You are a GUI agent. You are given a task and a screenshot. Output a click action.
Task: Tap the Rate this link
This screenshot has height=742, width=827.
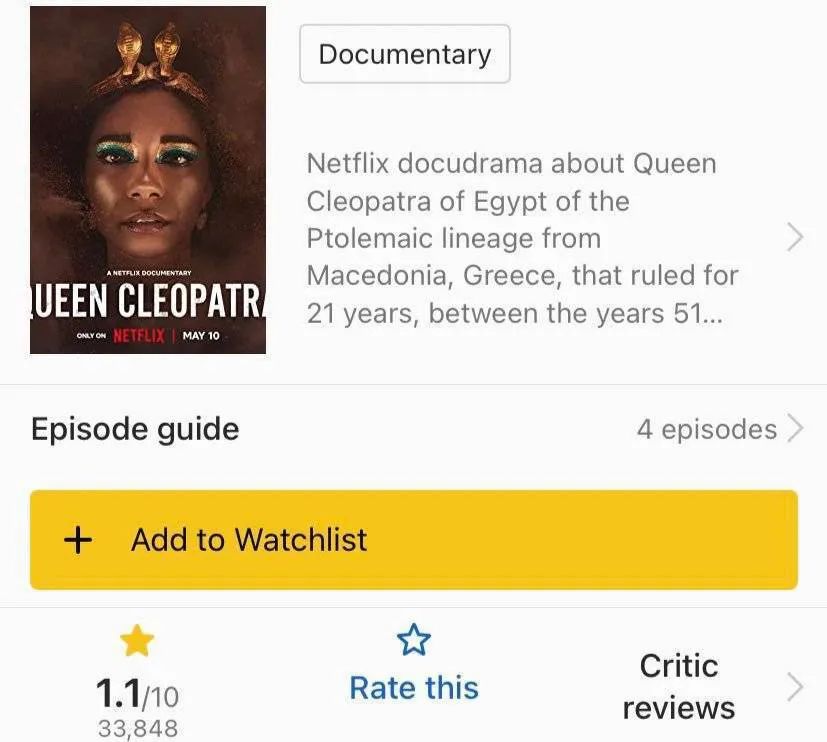[x=414, y=688]
